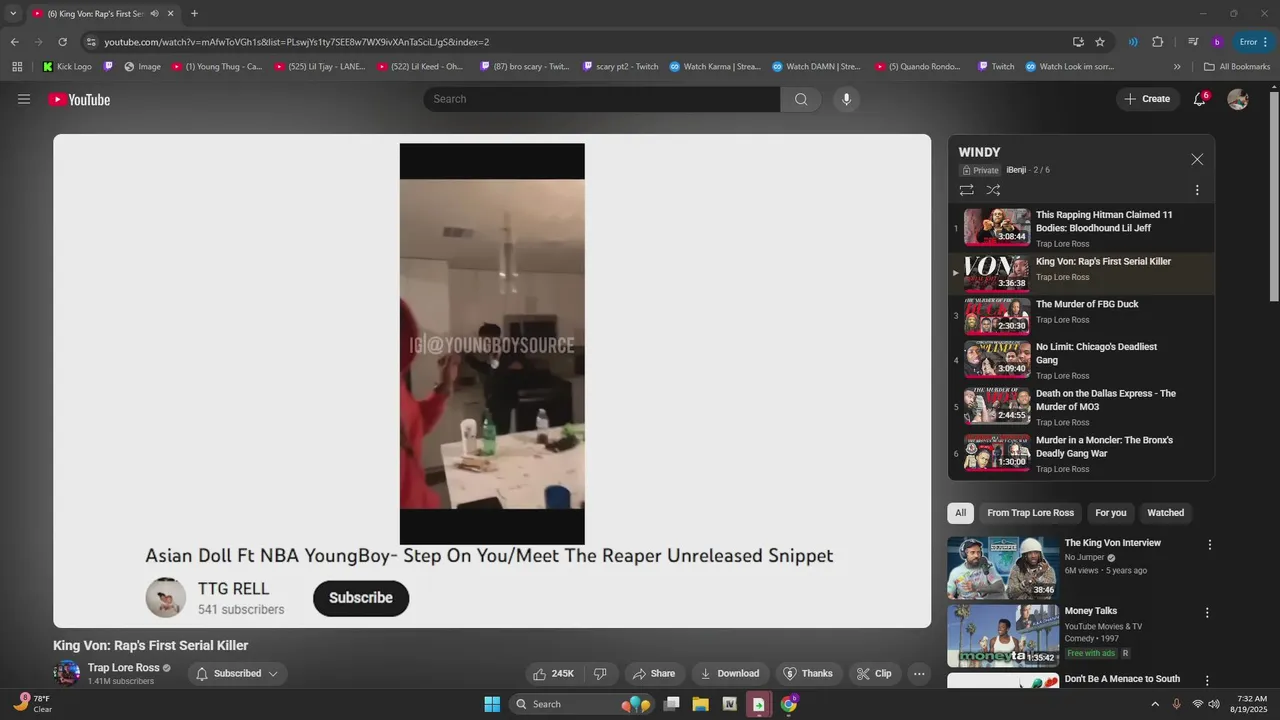1280x720 pixels.
Task: Open the All Bookmarks folder
Action: click(1237, 66)
